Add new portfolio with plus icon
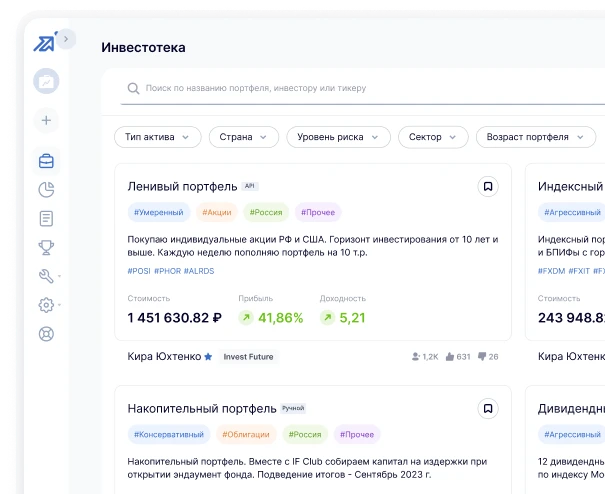Image resolution: width=605 pixels, height=494 pixels. 46,120
